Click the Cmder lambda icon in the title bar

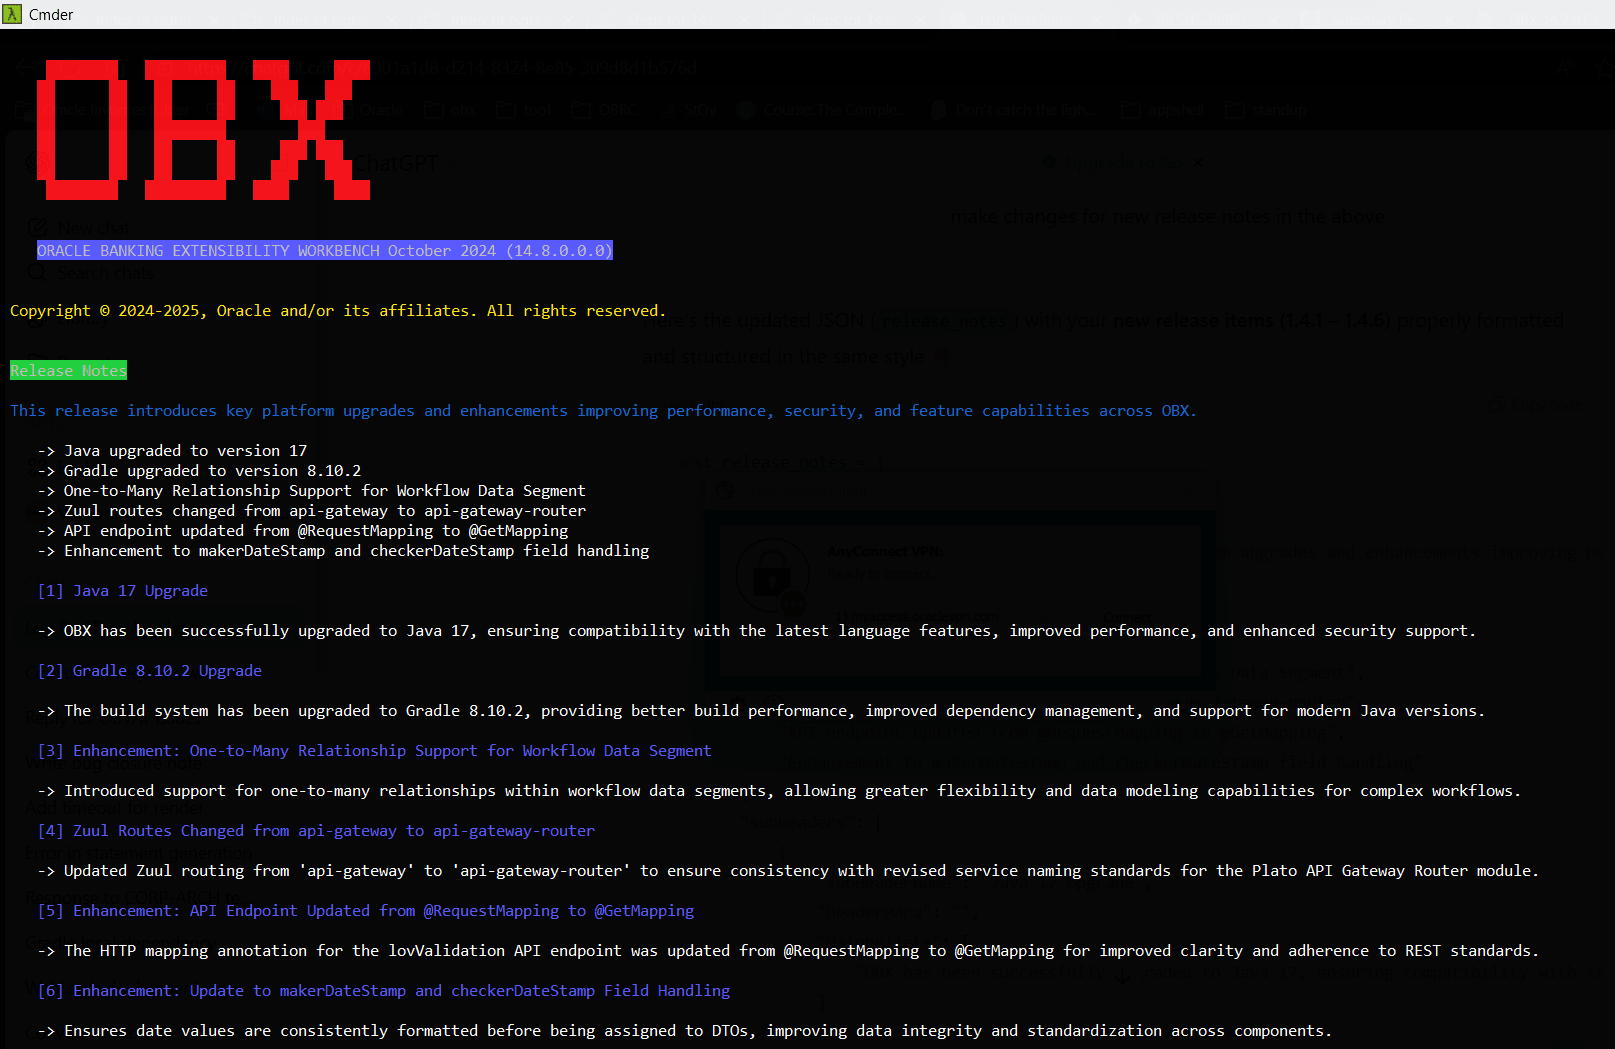tap(12, 14)
